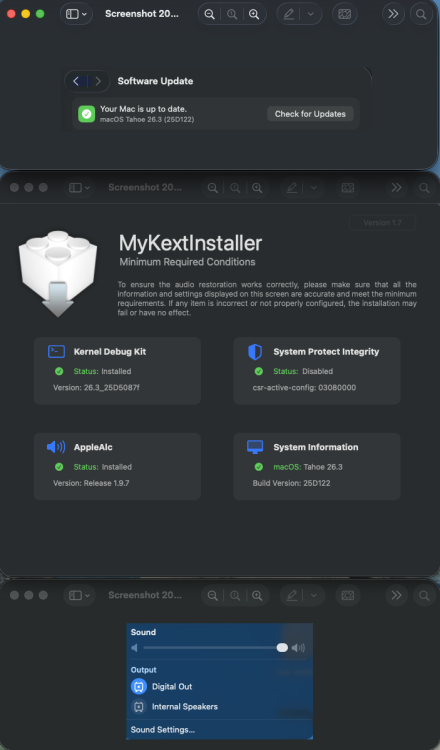Expand markup options chevron in top Preview window
Viewport: 440px width, 750px height.
(311, 14)
